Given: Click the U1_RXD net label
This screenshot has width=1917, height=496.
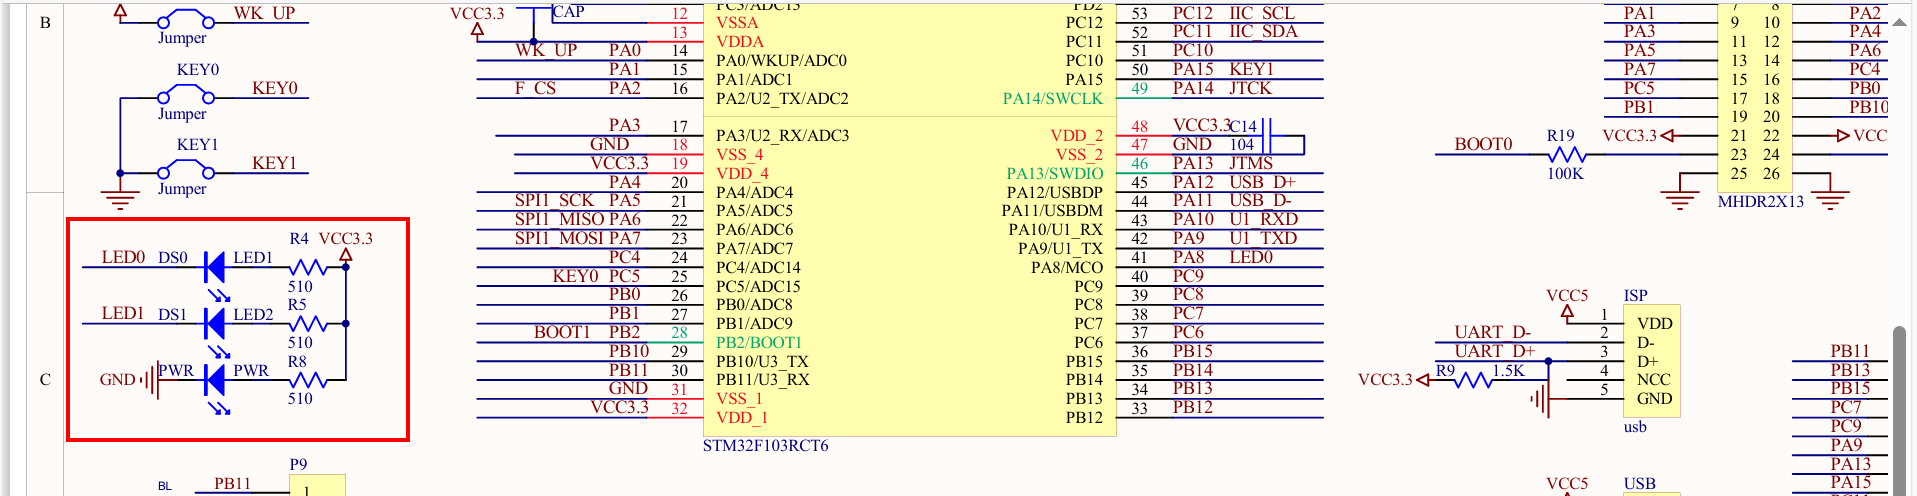Looking at the screenshot, I should pyautogui.click(x=1263, y=220).
